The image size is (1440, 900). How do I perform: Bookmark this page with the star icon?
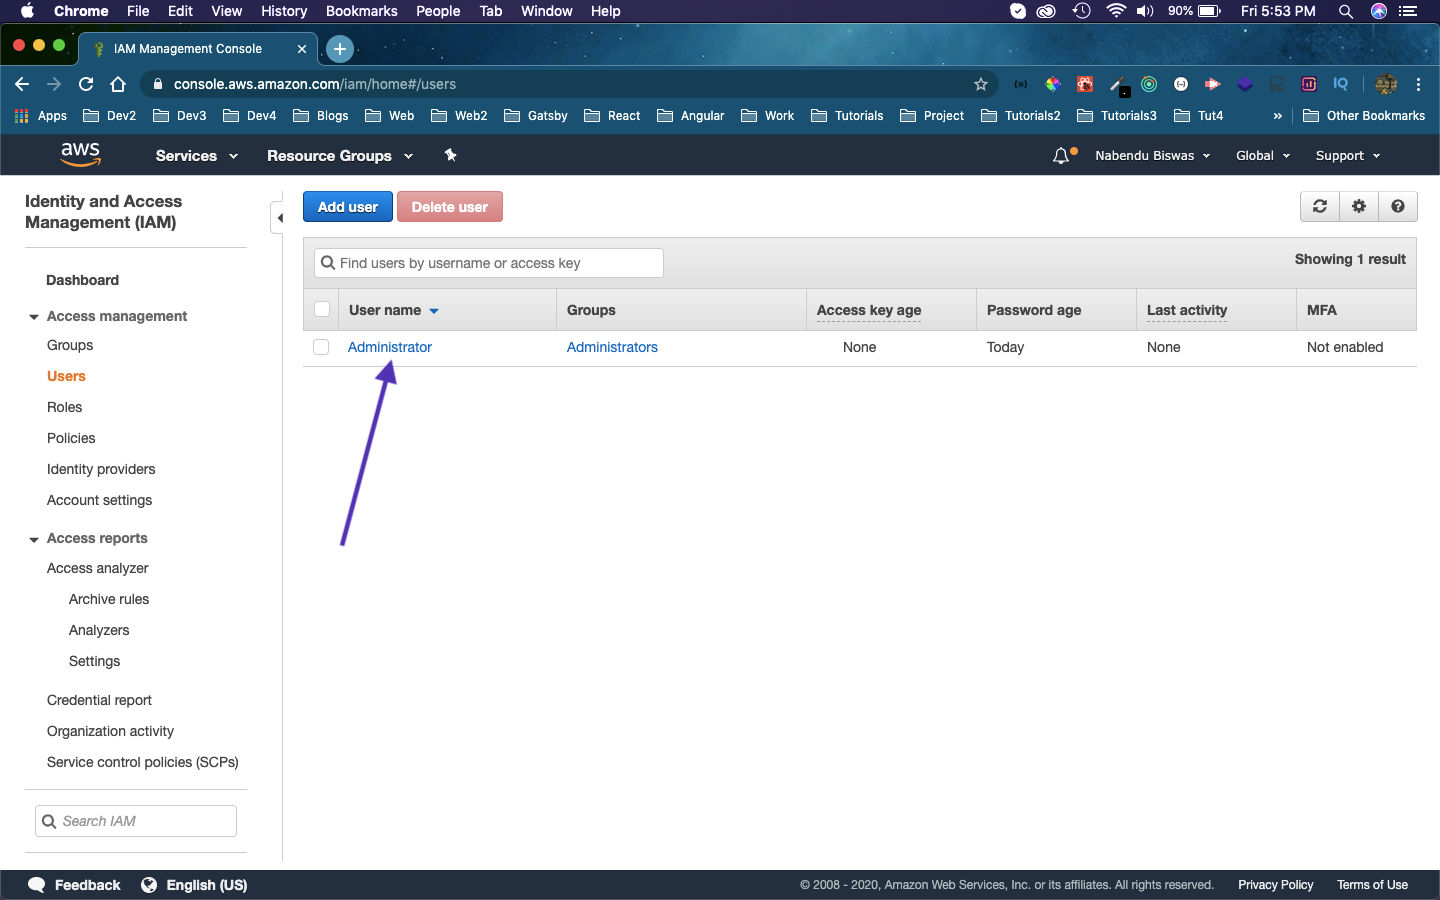(981, 84)
